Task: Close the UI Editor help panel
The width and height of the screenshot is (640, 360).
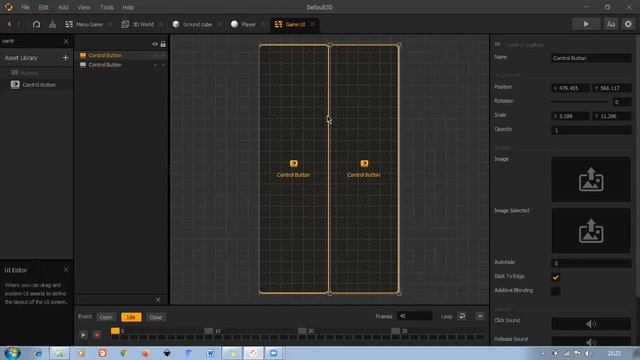Action: tap(66, 270)
